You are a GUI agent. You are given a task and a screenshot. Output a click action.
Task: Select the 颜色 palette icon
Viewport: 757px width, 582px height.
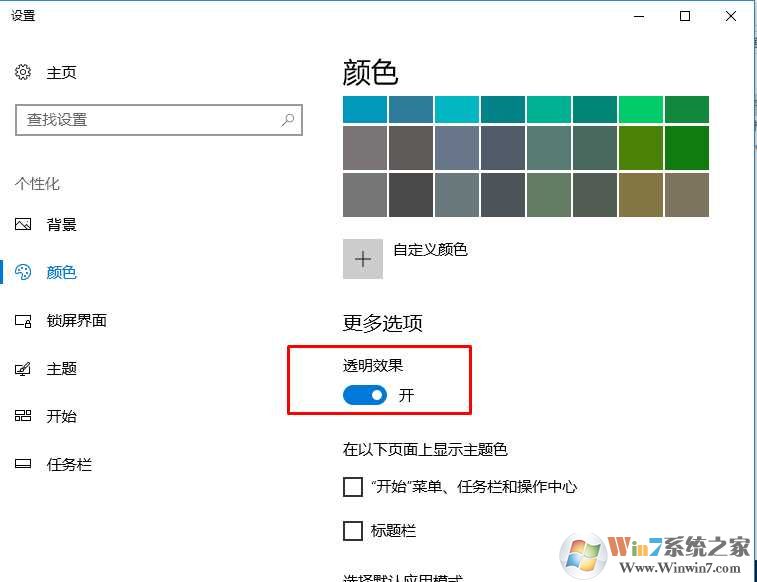point(23,272)
